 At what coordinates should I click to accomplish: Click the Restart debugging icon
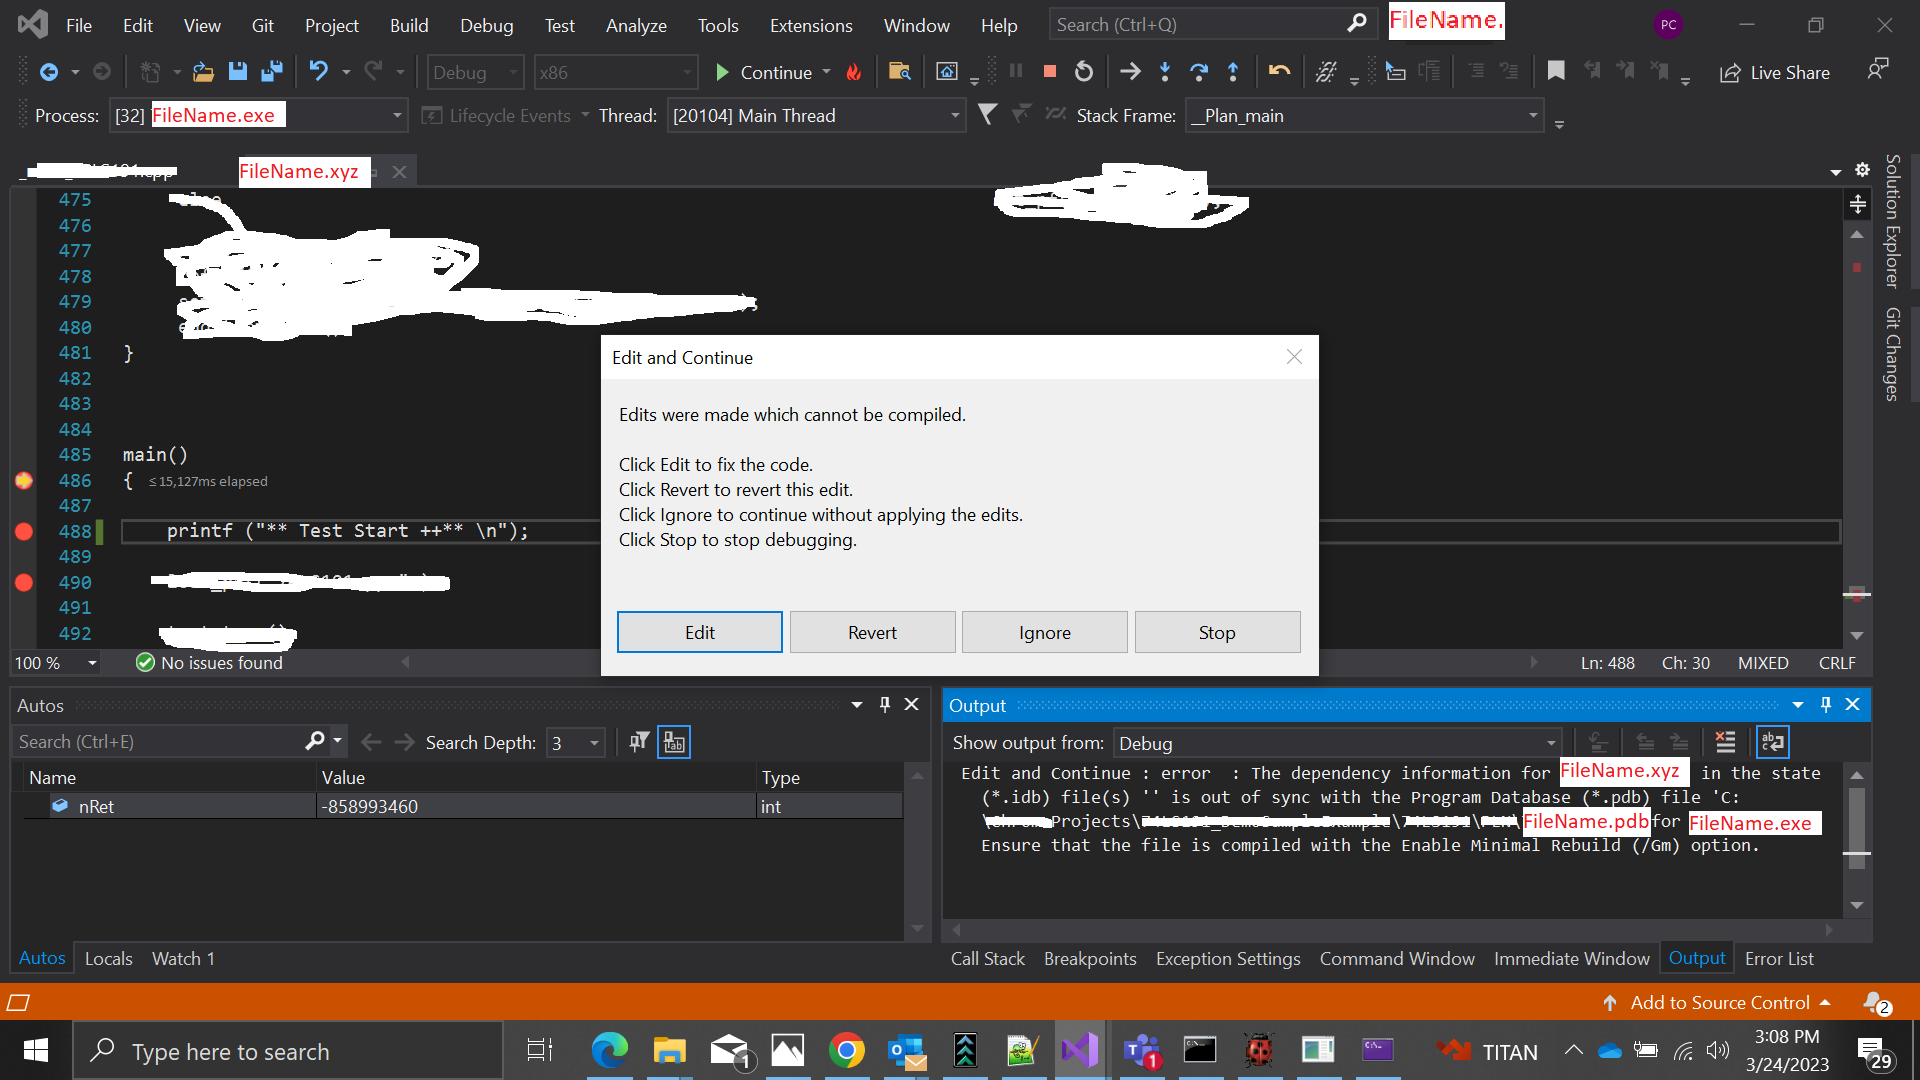coord(1083,72)
